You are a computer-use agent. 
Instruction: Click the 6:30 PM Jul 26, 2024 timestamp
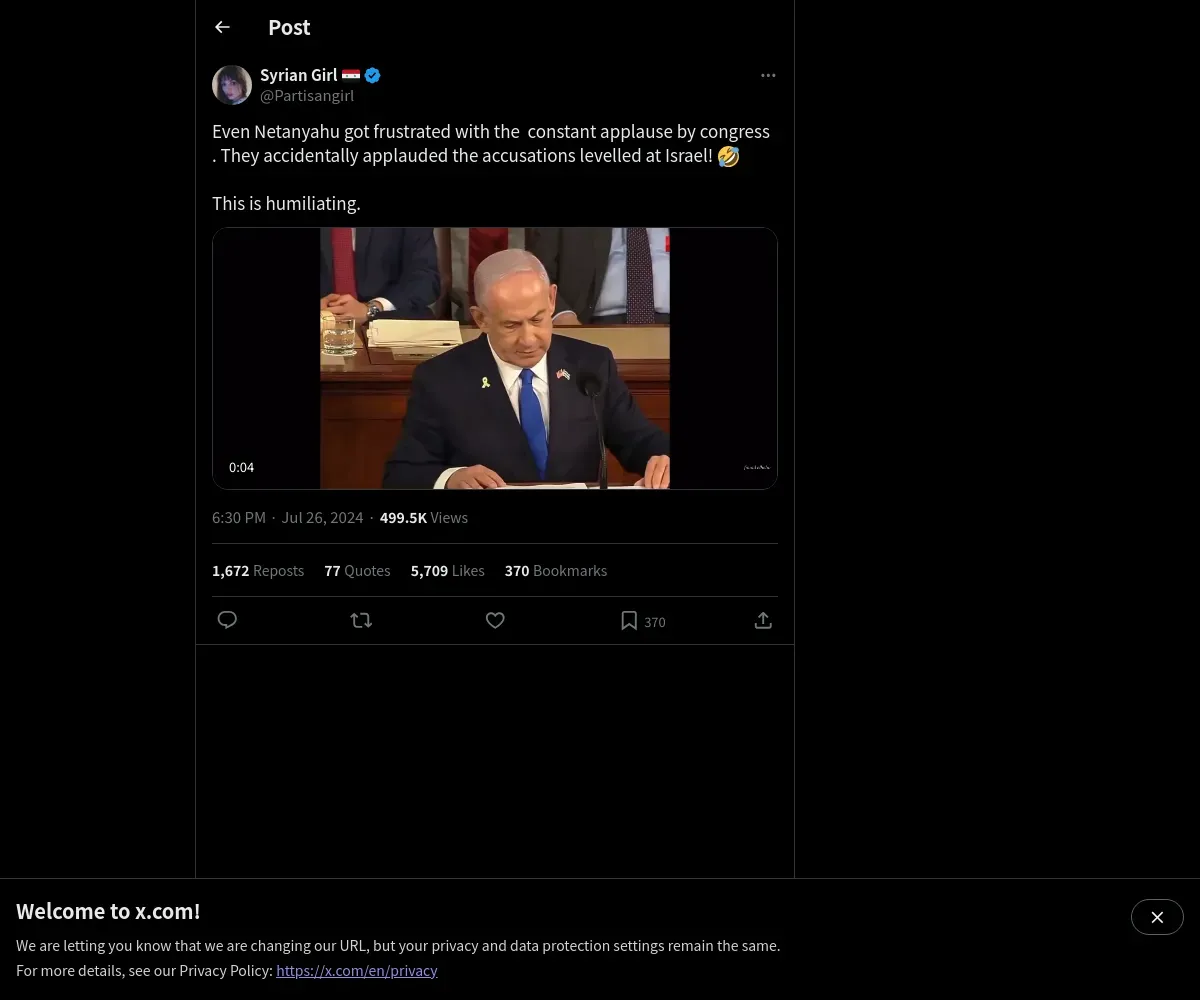[287, 518]
